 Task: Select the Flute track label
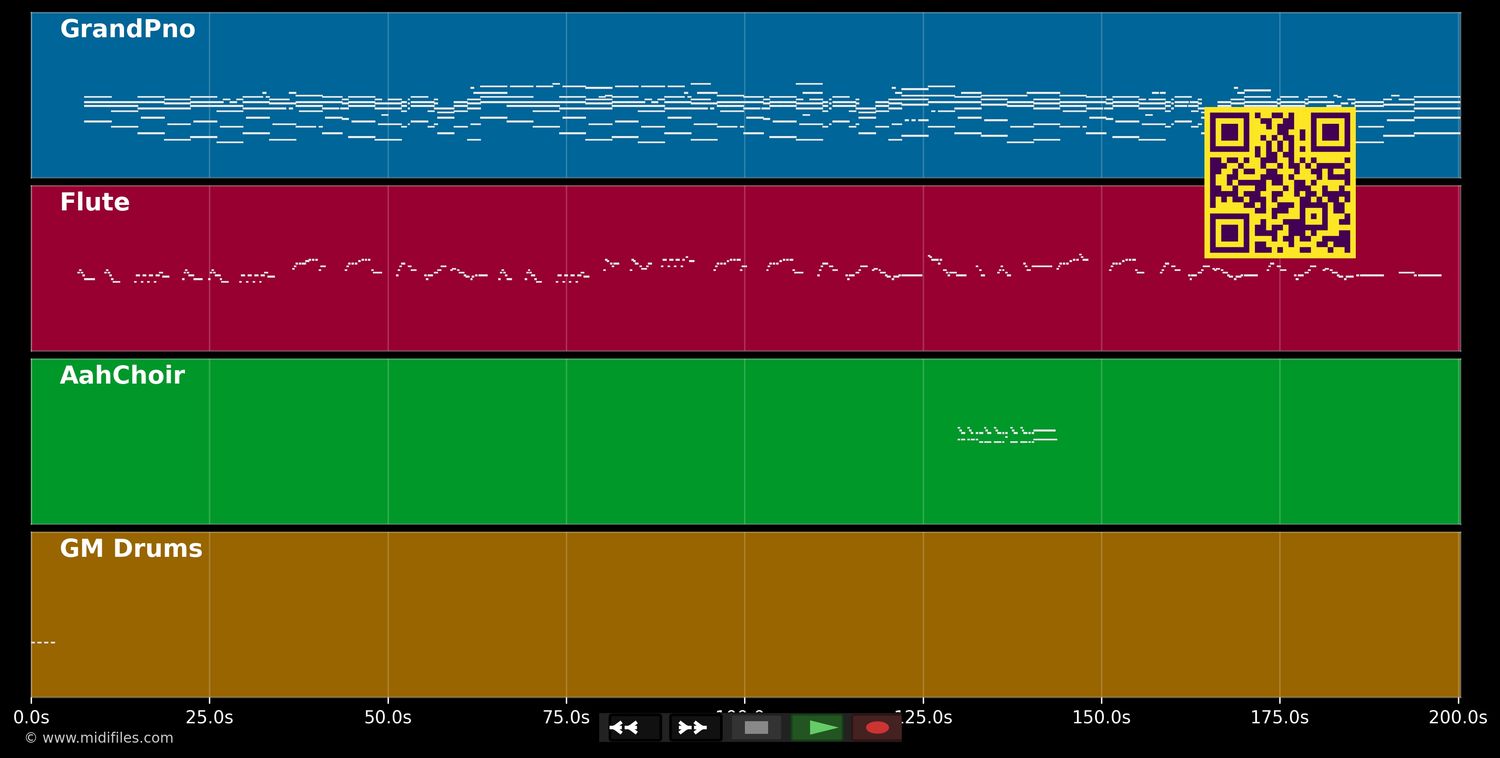[95, 203]
